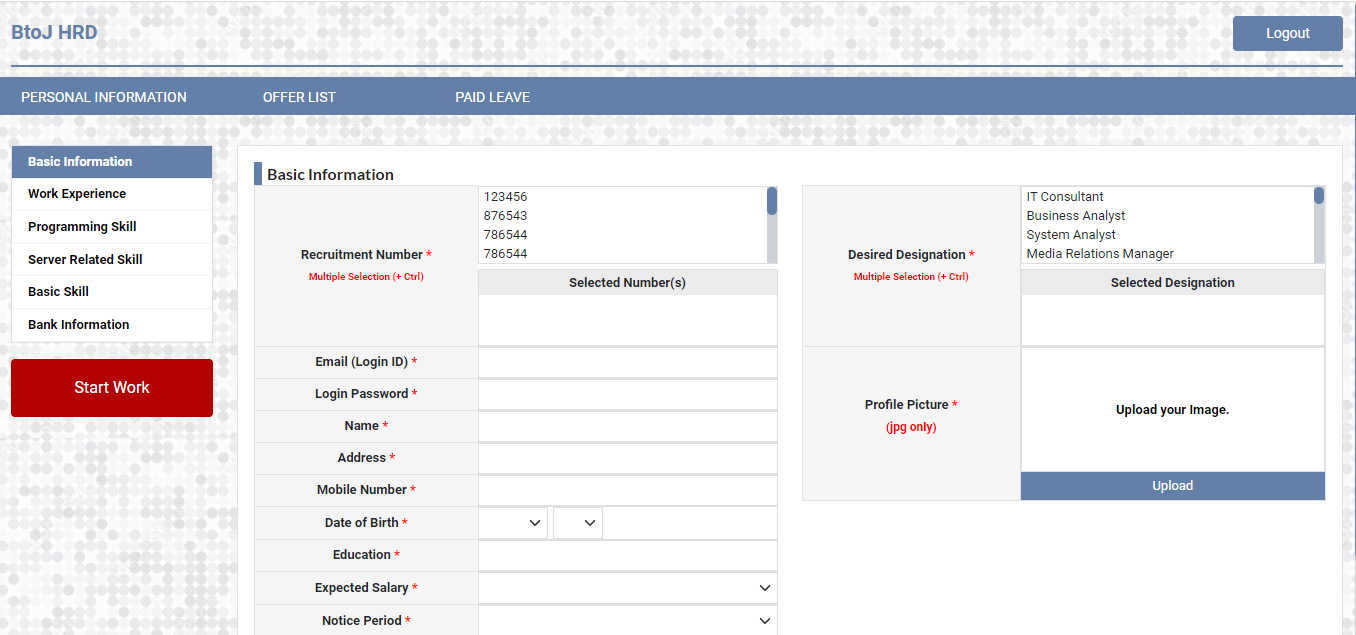This screenshot has height=635, width=1356.
Task: Expand the Expected Salary dropdown
Action: tap(627, 588)
